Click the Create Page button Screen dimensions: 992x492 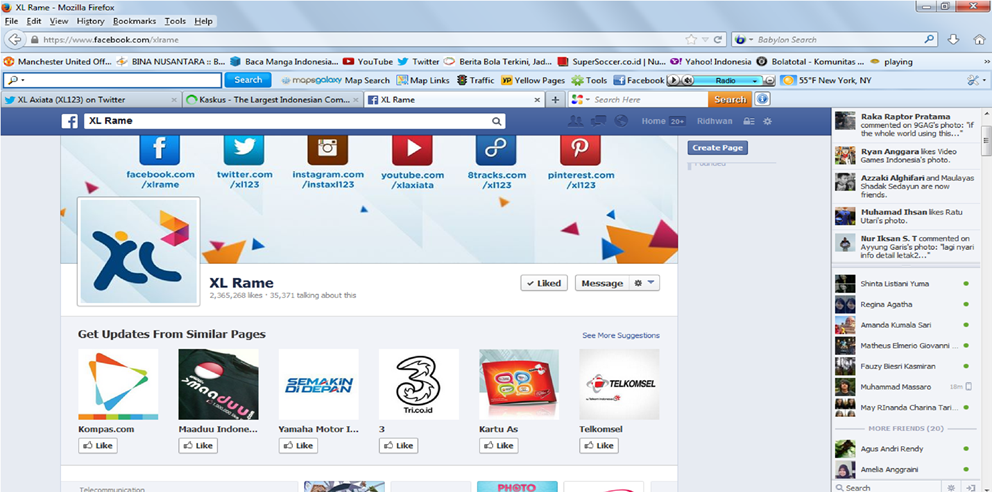[x=717, y=147]
